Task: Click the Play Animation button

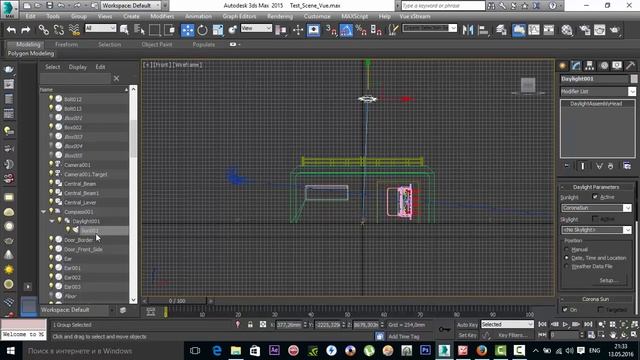Action: pos(565,324)
